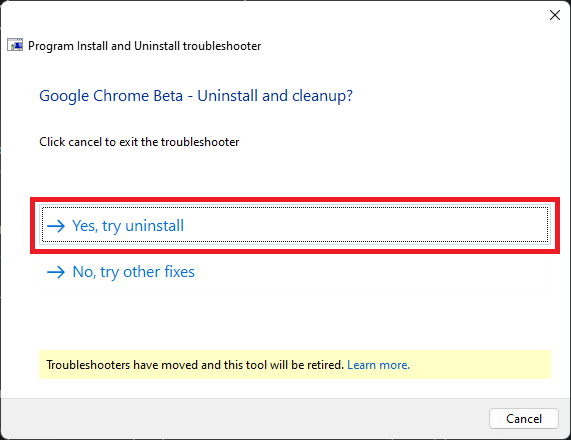Close the troubleshooter with the X icon
Viewport: 571px width, 440px height.
pos(555,15)
